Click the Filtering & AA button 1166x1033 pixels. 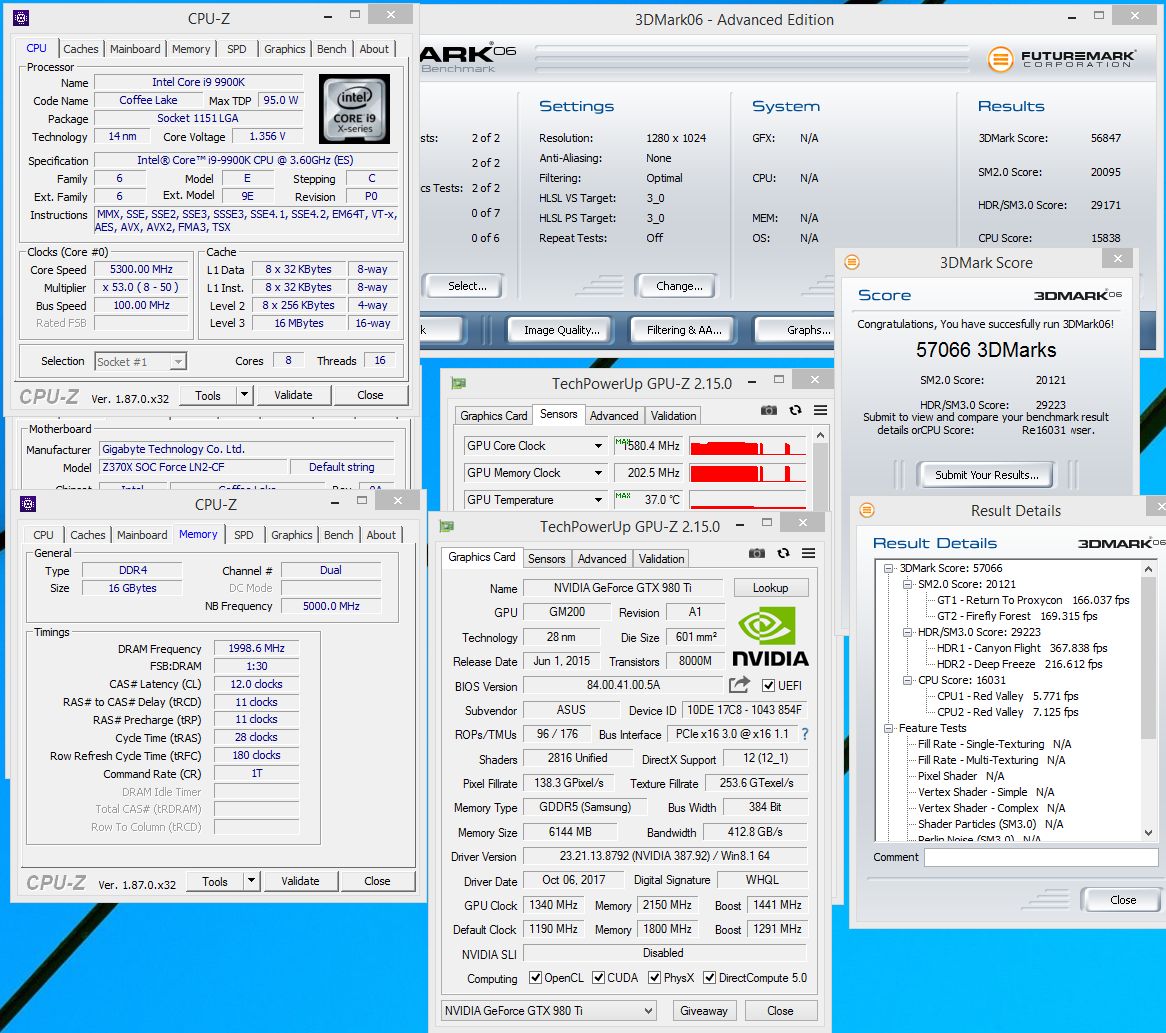[x=684, y=330]
